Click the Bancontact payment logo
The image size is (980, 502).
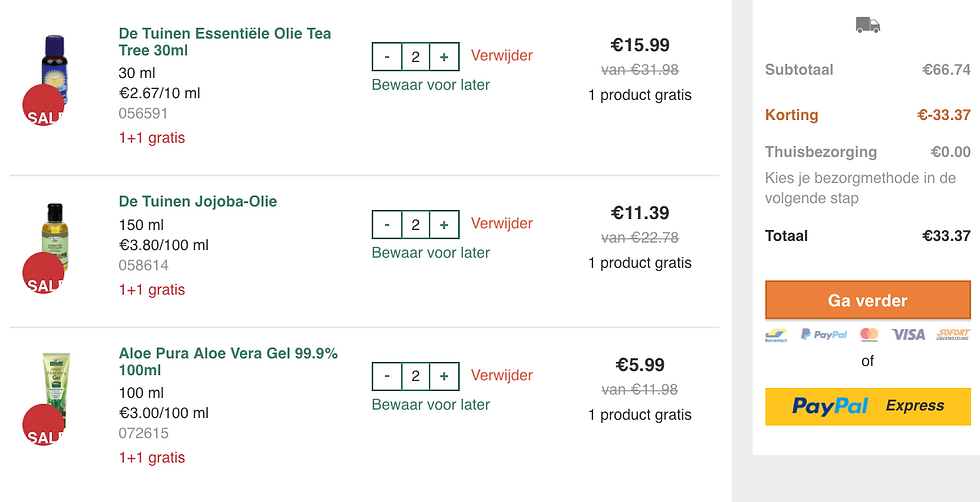coord(776,335)
